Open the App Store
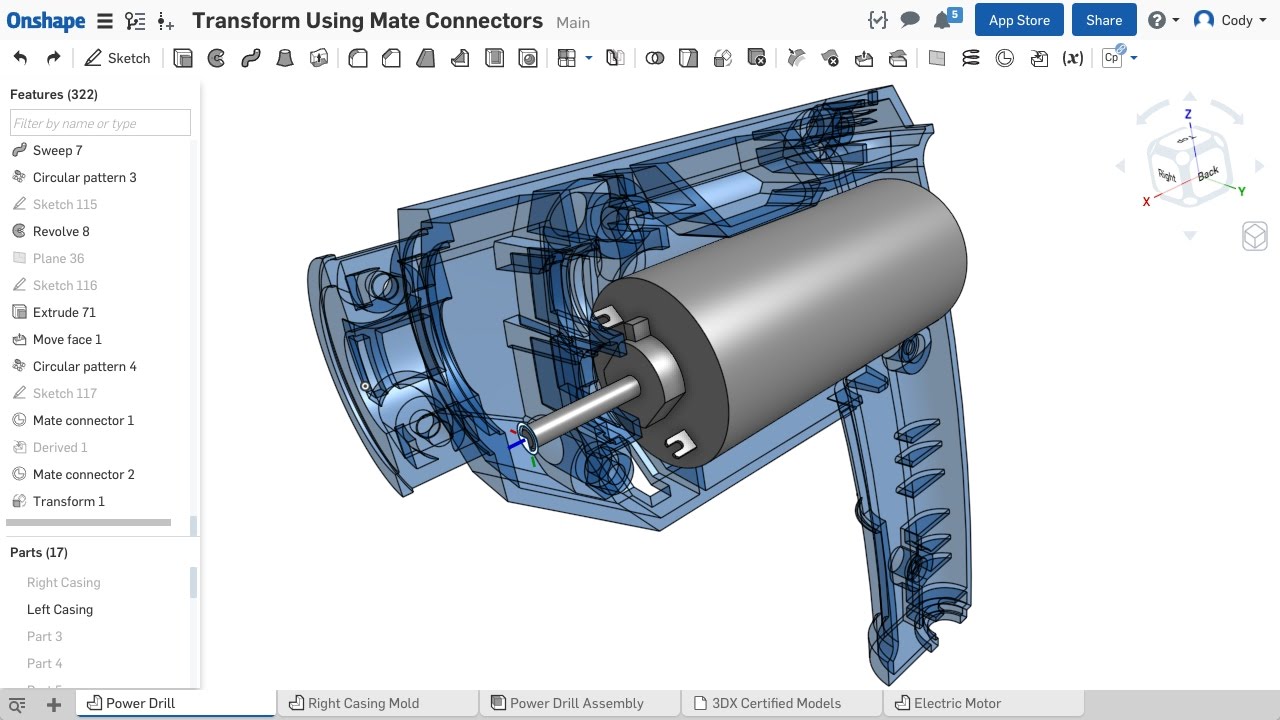Screen dimensions: 1280x720 coord(1018,19)
